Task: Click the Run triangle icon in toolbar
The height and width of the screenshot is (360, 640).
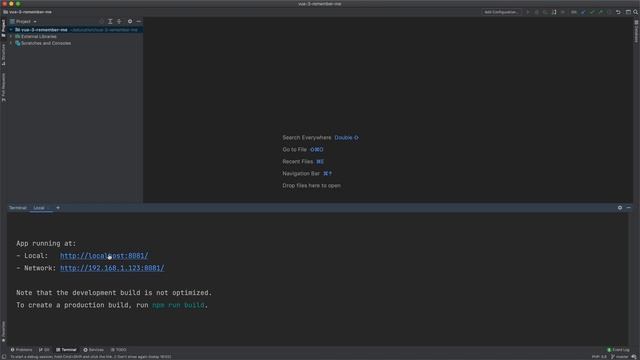Action: tap(528, 12)
